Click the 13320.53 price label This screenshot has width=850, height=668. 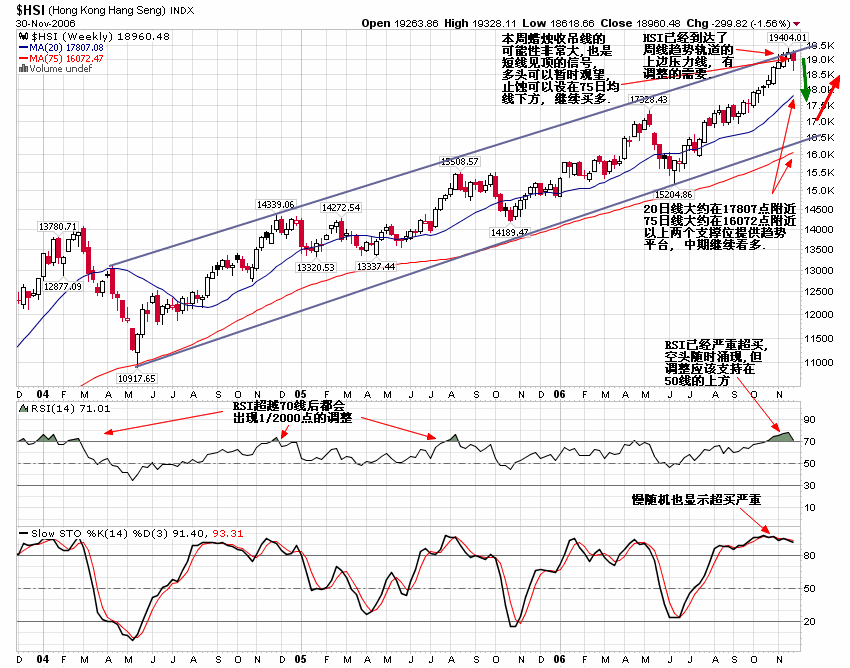315,267
